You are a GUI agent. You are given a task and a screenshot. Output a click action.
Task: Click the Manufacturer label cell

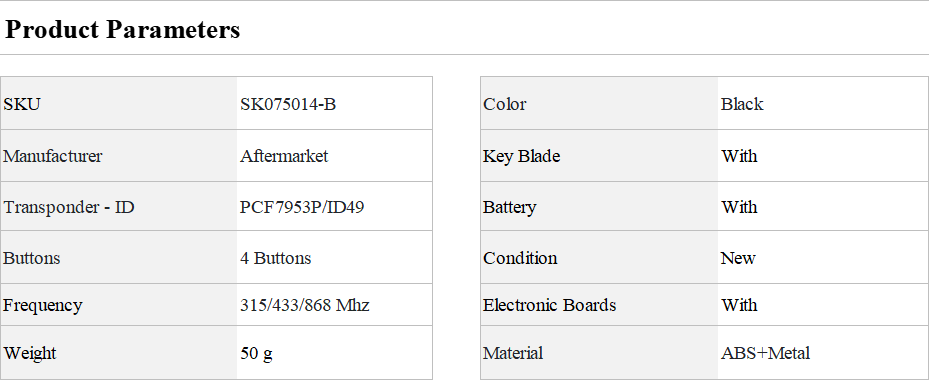click(118, 156)
